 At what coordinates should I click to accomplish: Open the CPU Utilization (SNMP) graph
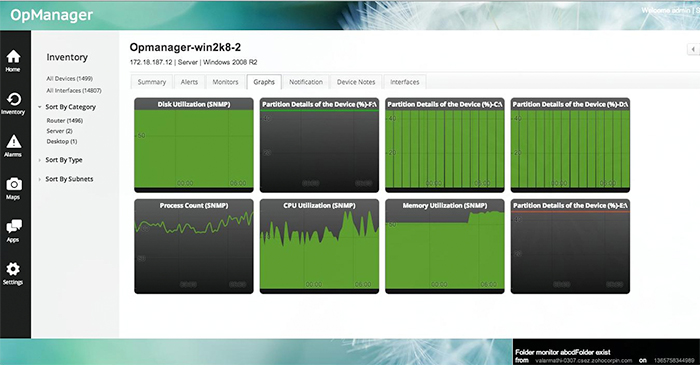click(x=319, y=246)
